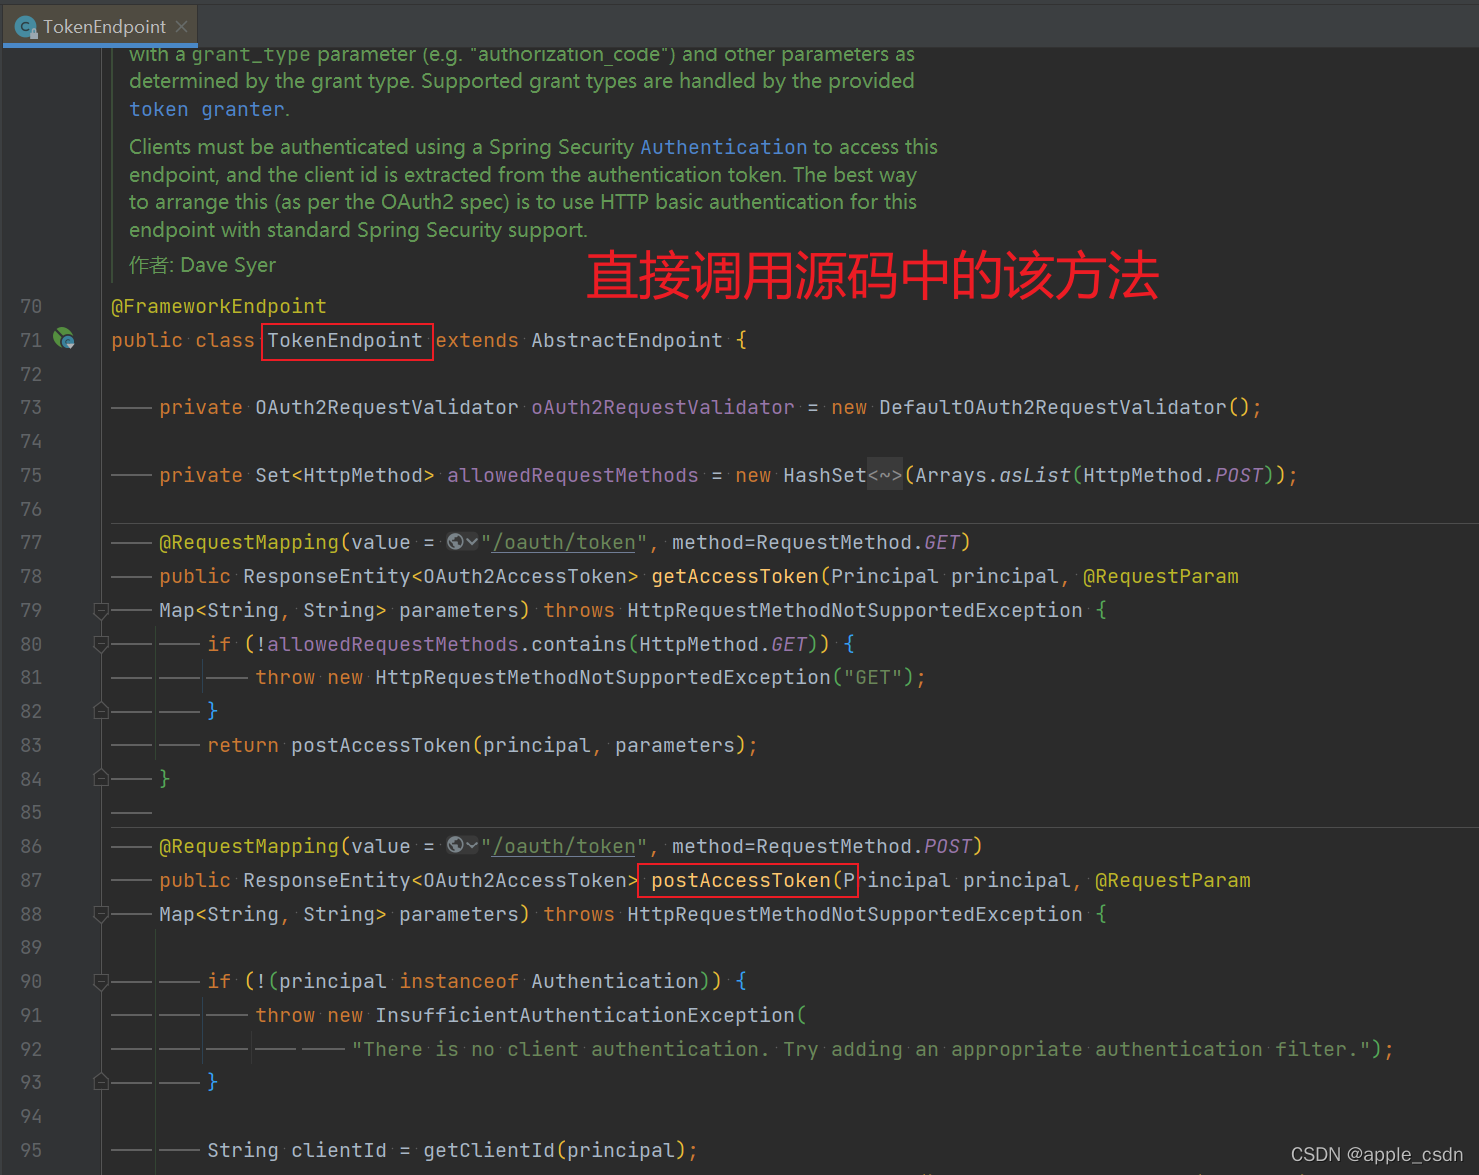1479x1175 pixels.
Task: Click the @RequestParam annotation on line 87
Action: tap(1173, 880)
